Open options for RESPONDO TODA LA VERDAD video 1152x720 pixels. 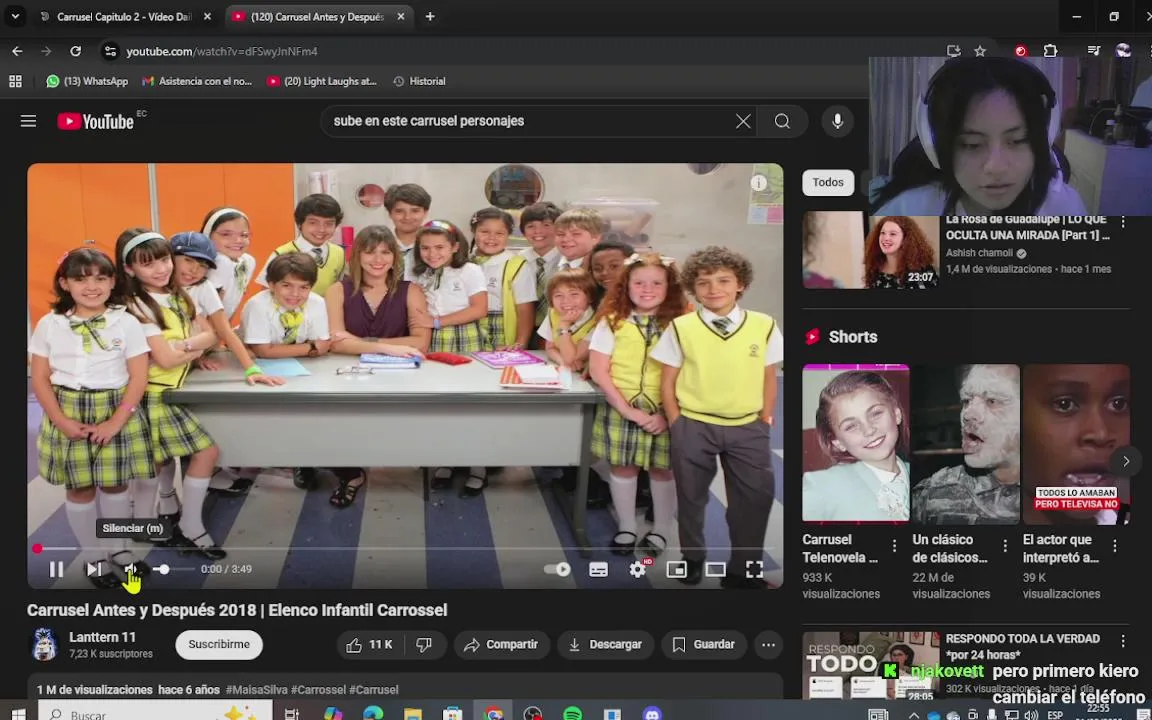pos(1123,641)
